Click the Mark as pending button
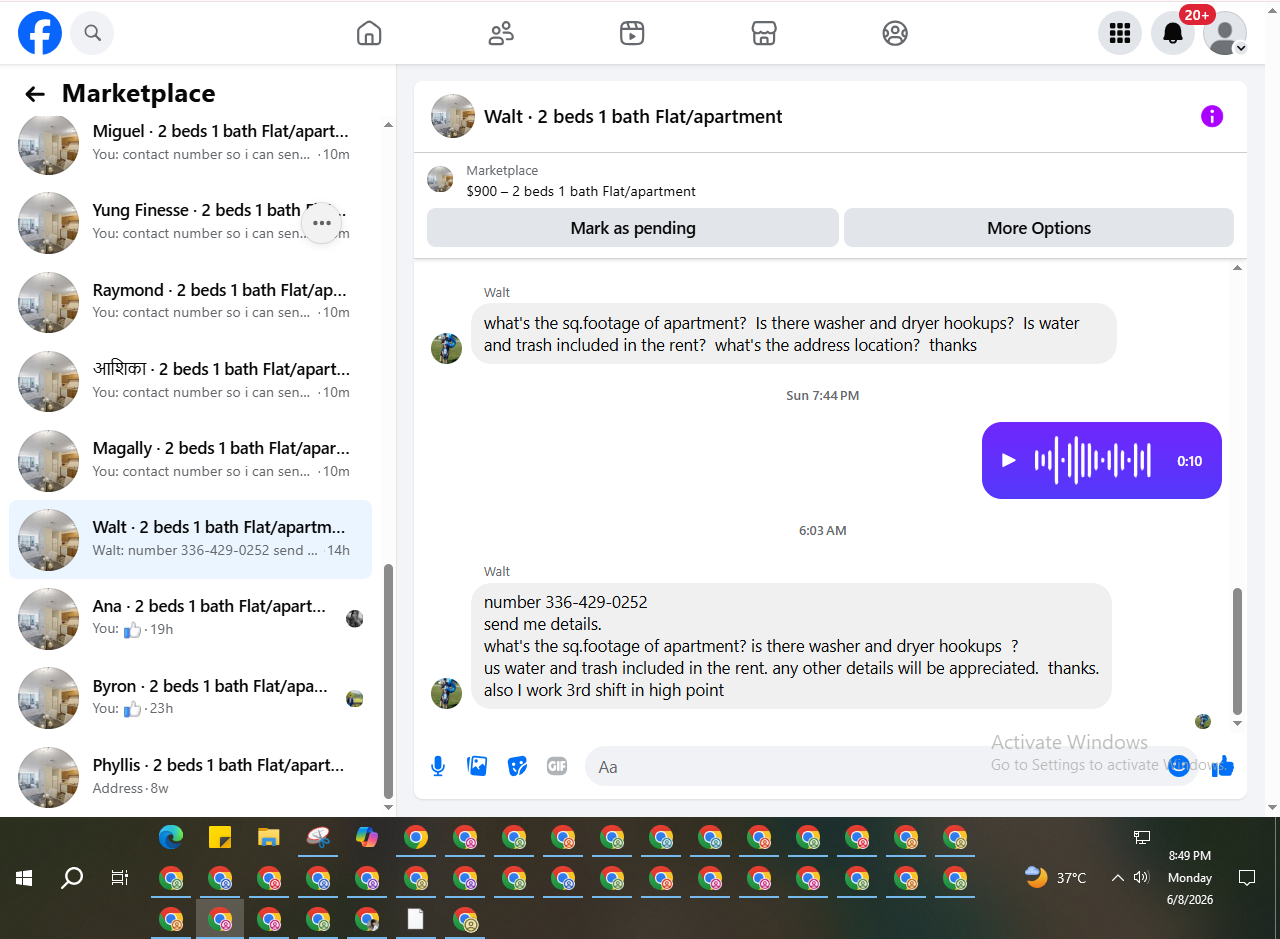1280x939 pixels. click(633, 228)
